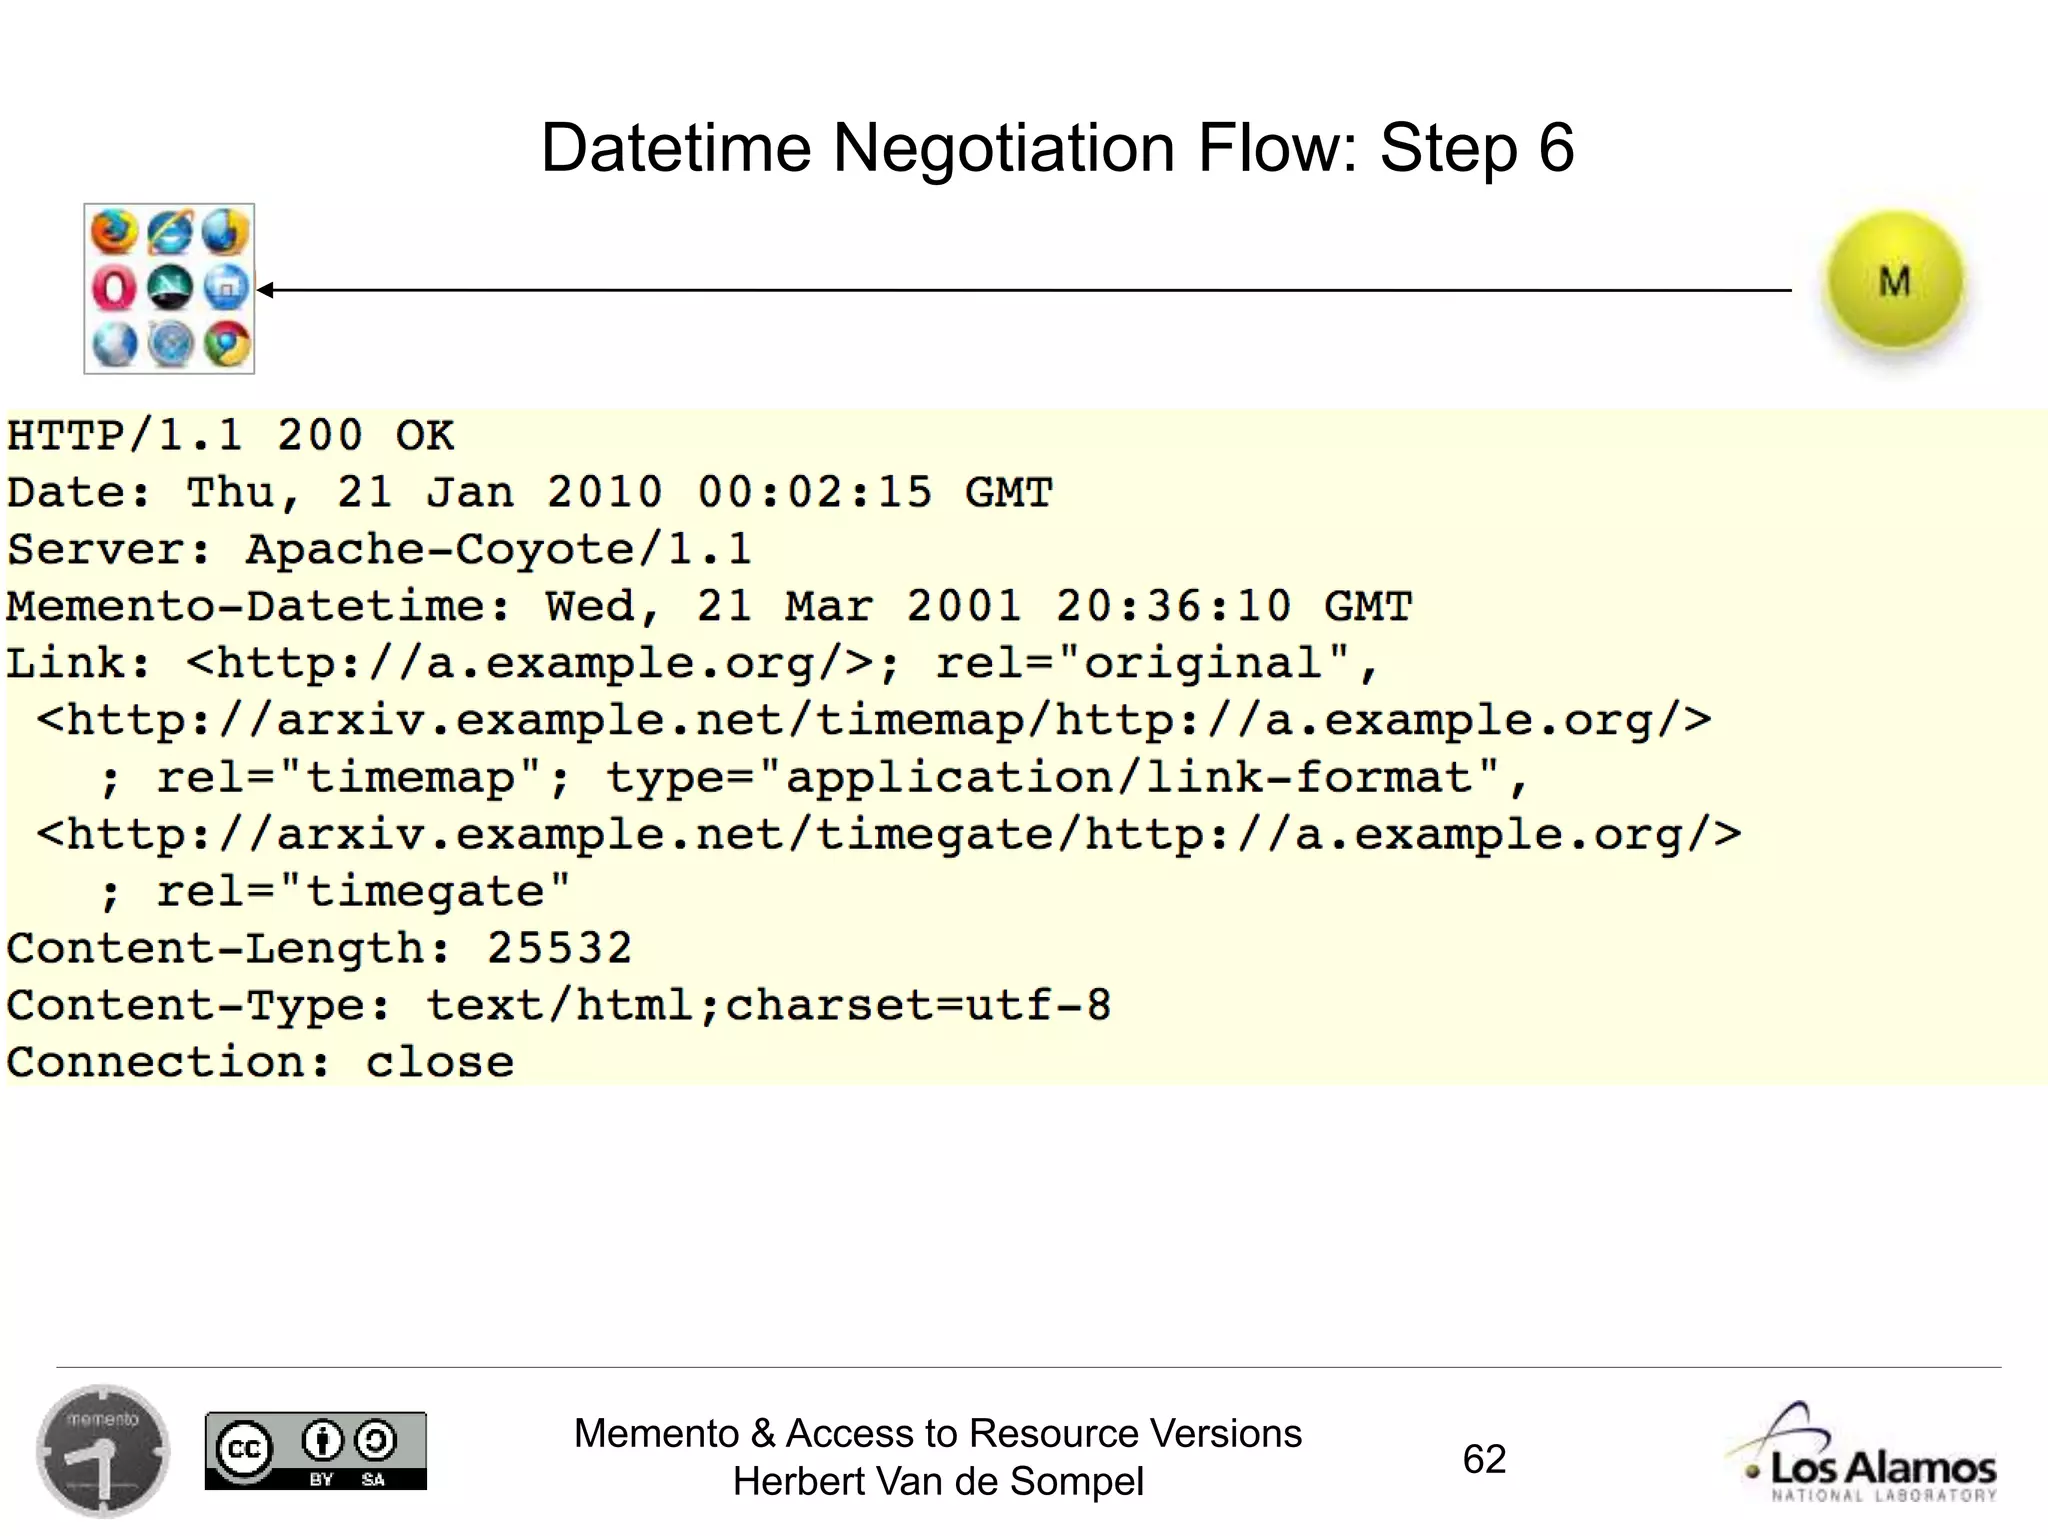Click the Google Chrome browser icon
2048x1536 pixels.
point(227,345)
